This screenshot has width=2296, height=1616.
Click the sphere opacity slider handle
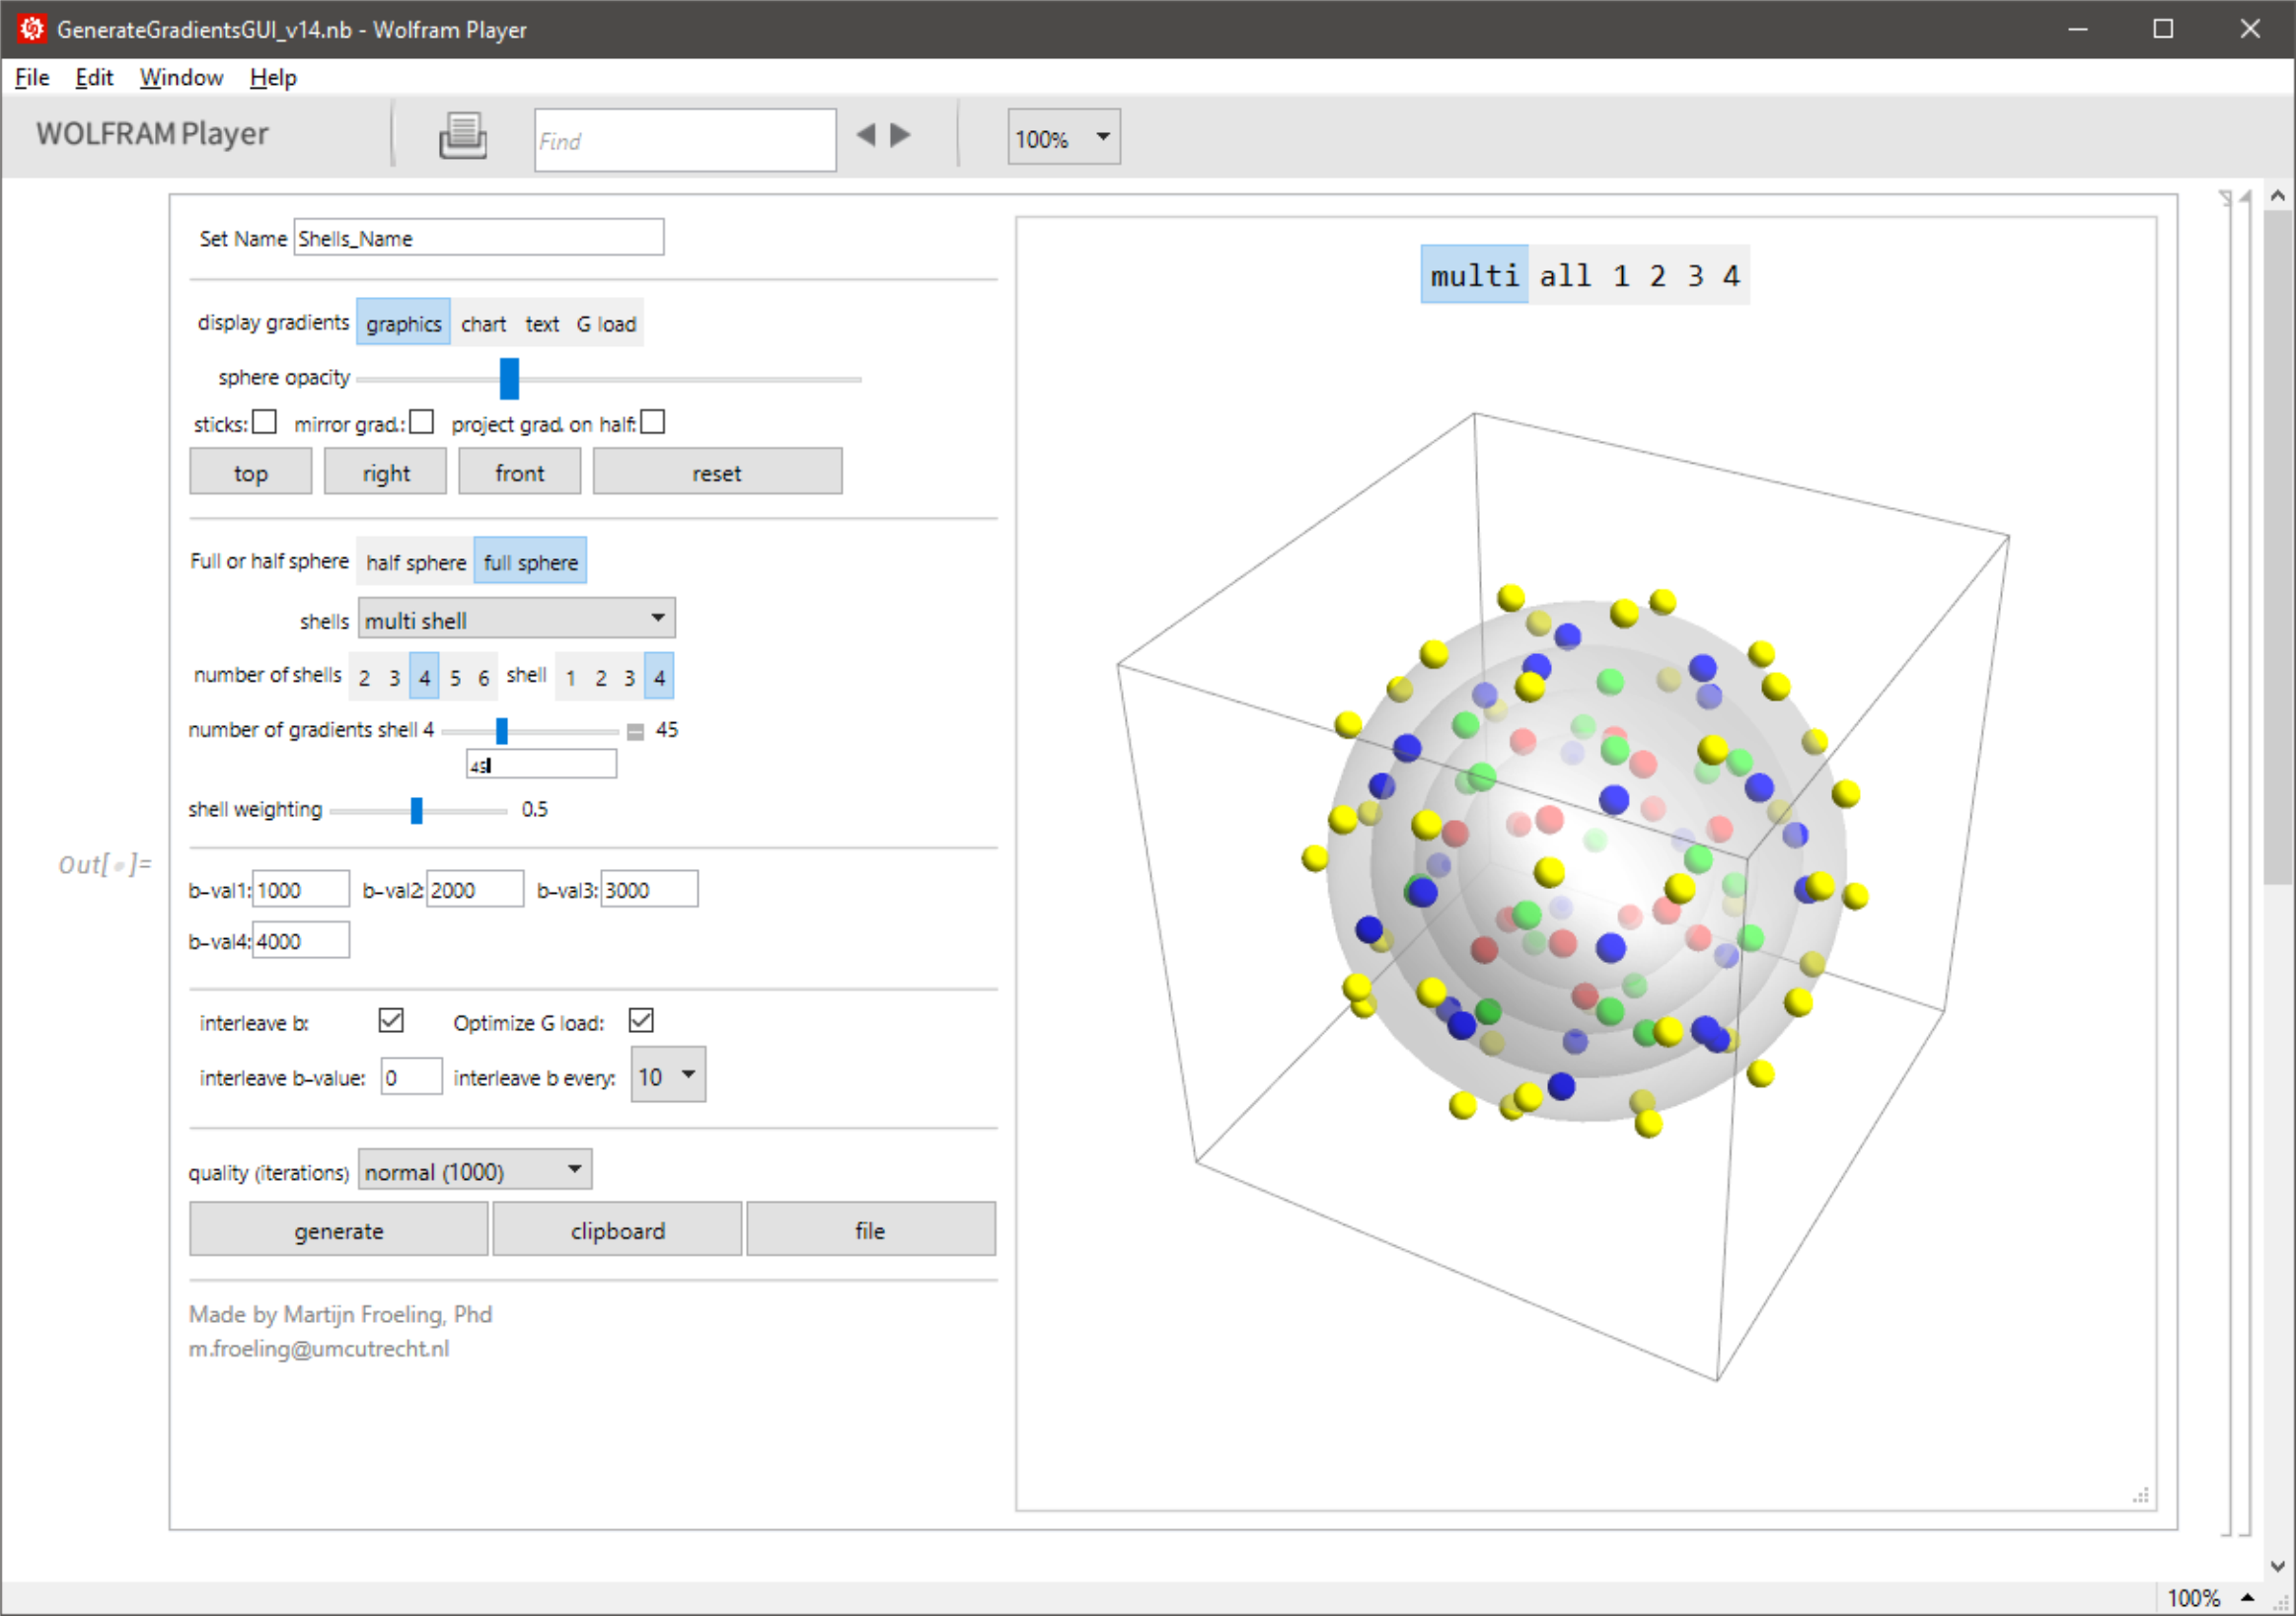pos(509,379)
